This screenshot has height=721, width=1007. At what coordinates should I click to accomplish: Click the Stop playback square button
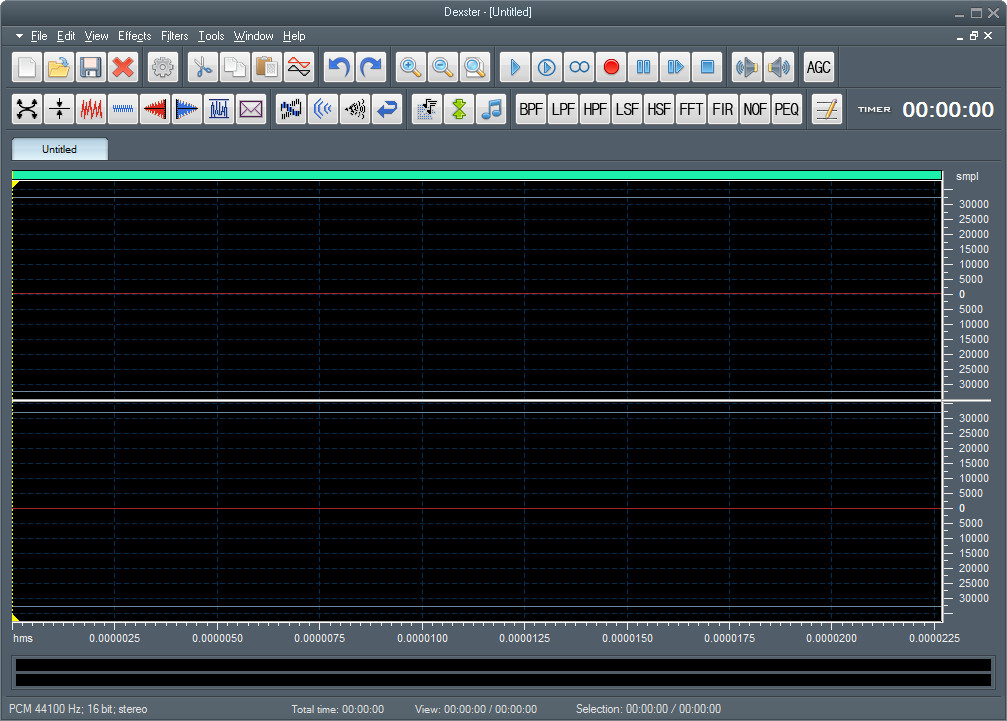pos(707,67)
